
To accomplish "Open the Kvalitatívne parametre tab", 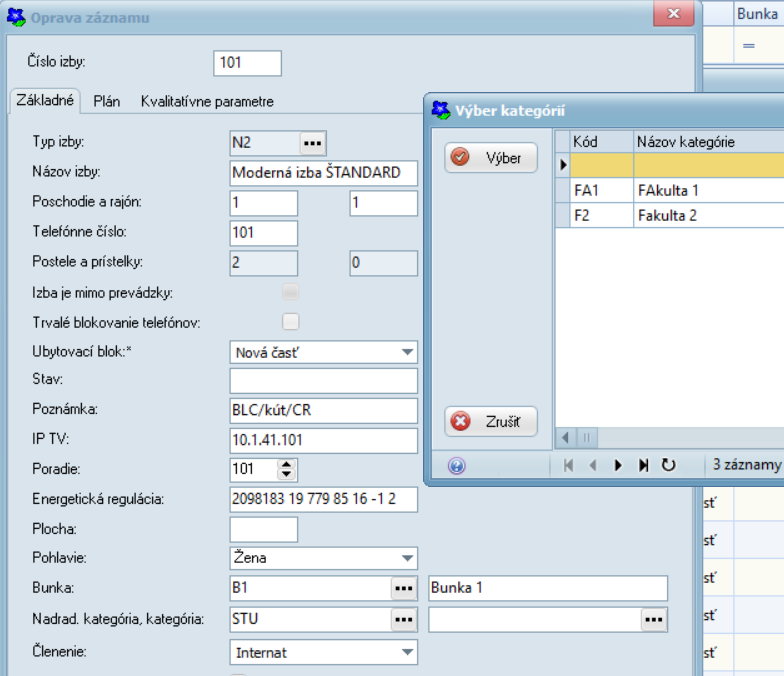I will coord(207,101).
